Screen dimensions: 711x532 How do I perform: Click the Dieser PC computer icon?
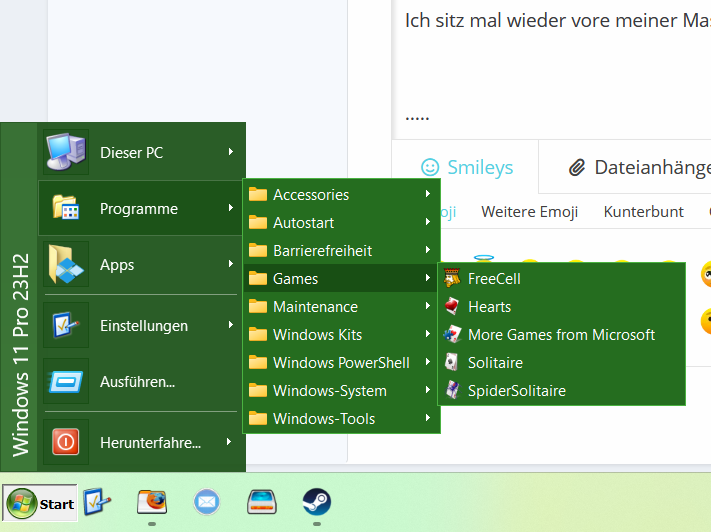(x=66, y=151)
